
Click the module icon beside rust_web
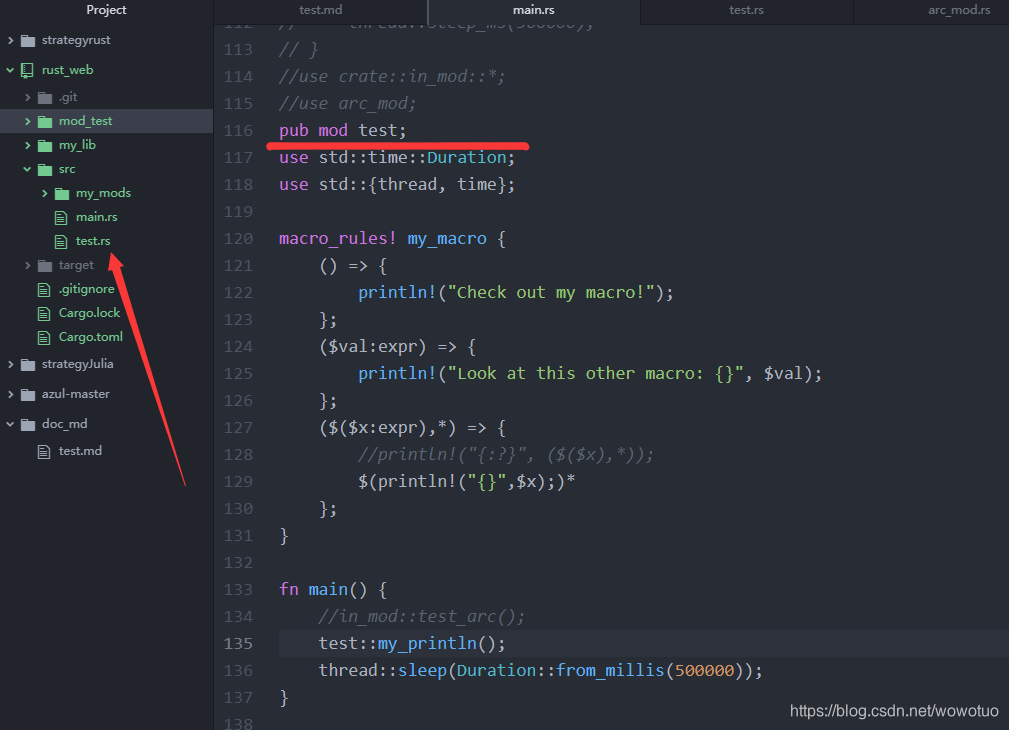(x=25, y=69)
